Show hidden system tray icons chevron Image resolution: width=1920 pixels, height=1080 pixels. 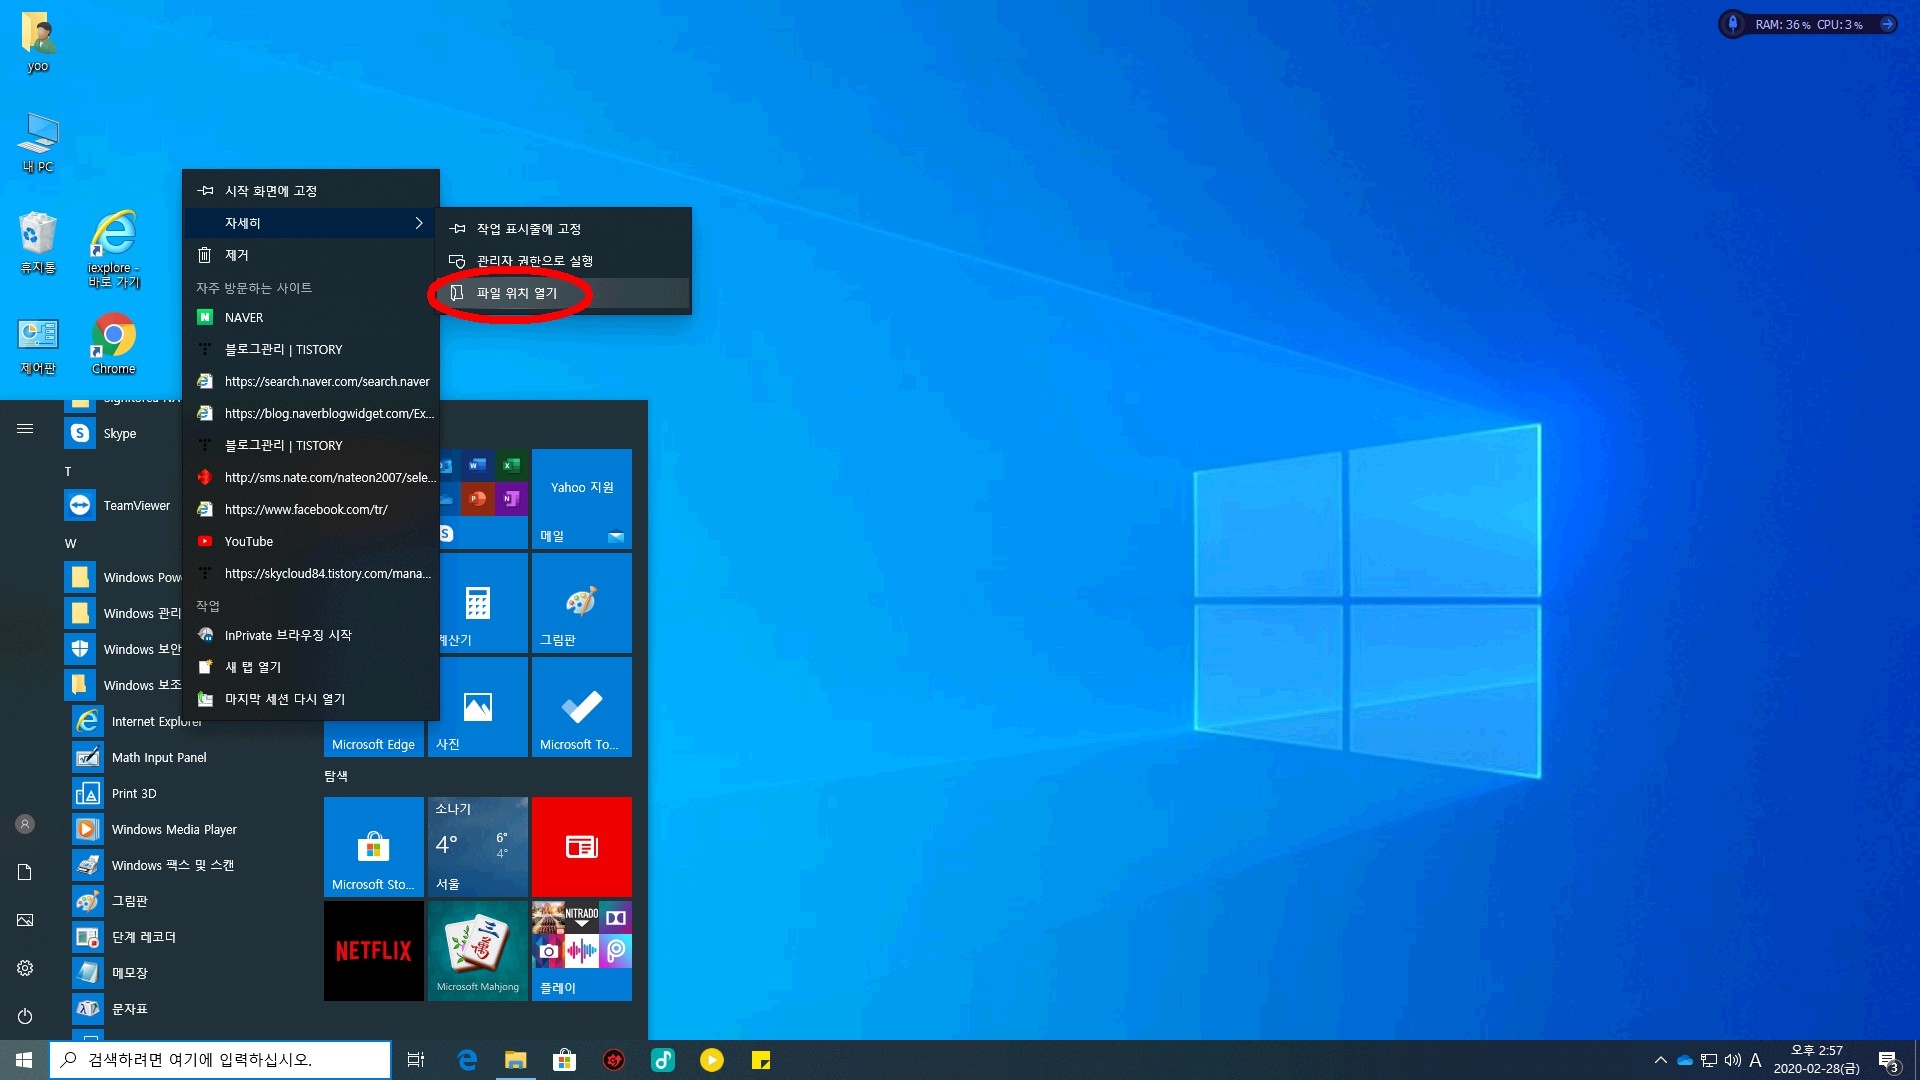1660,1060
